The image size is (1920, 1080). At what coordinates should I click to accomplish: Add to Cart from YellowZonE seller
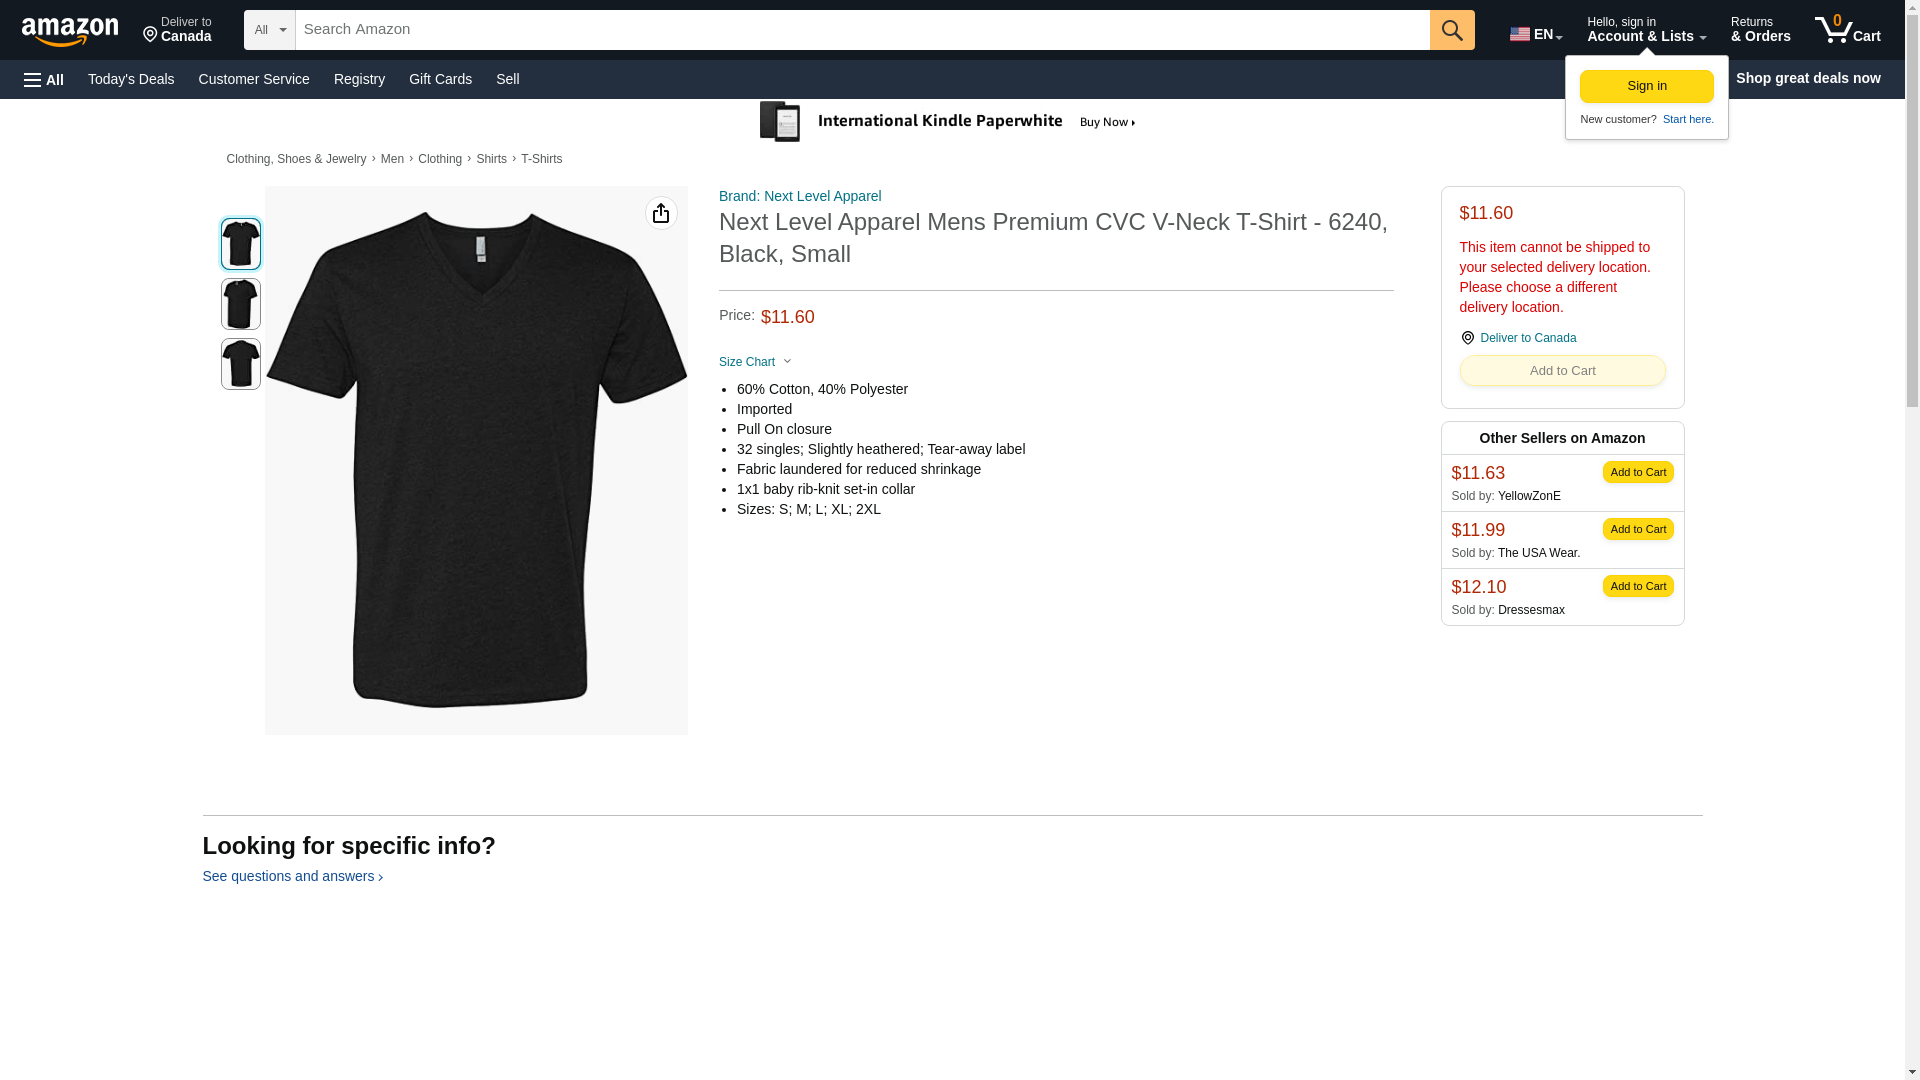(1637, 472)
